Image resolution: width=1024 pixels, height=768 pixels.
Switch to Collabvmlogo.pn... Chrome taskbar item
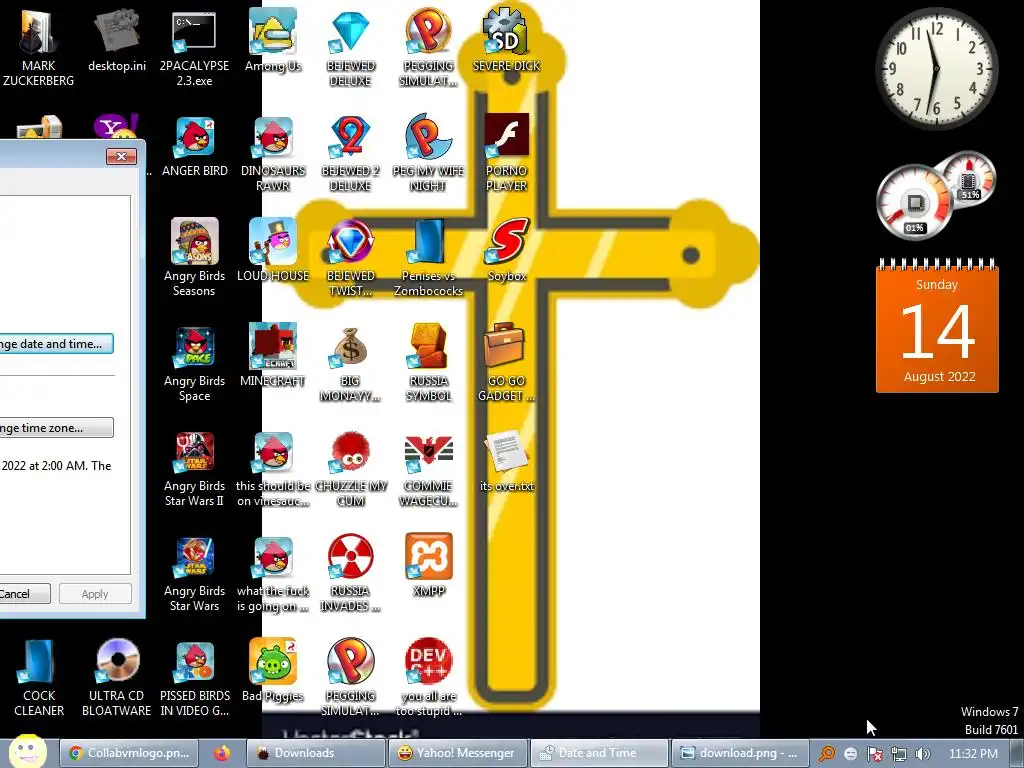[x=130, y=753]
